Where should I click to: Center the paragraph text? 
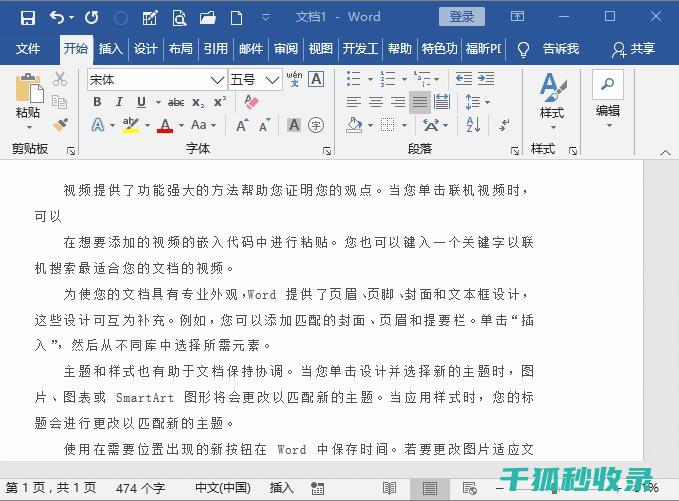375,102
